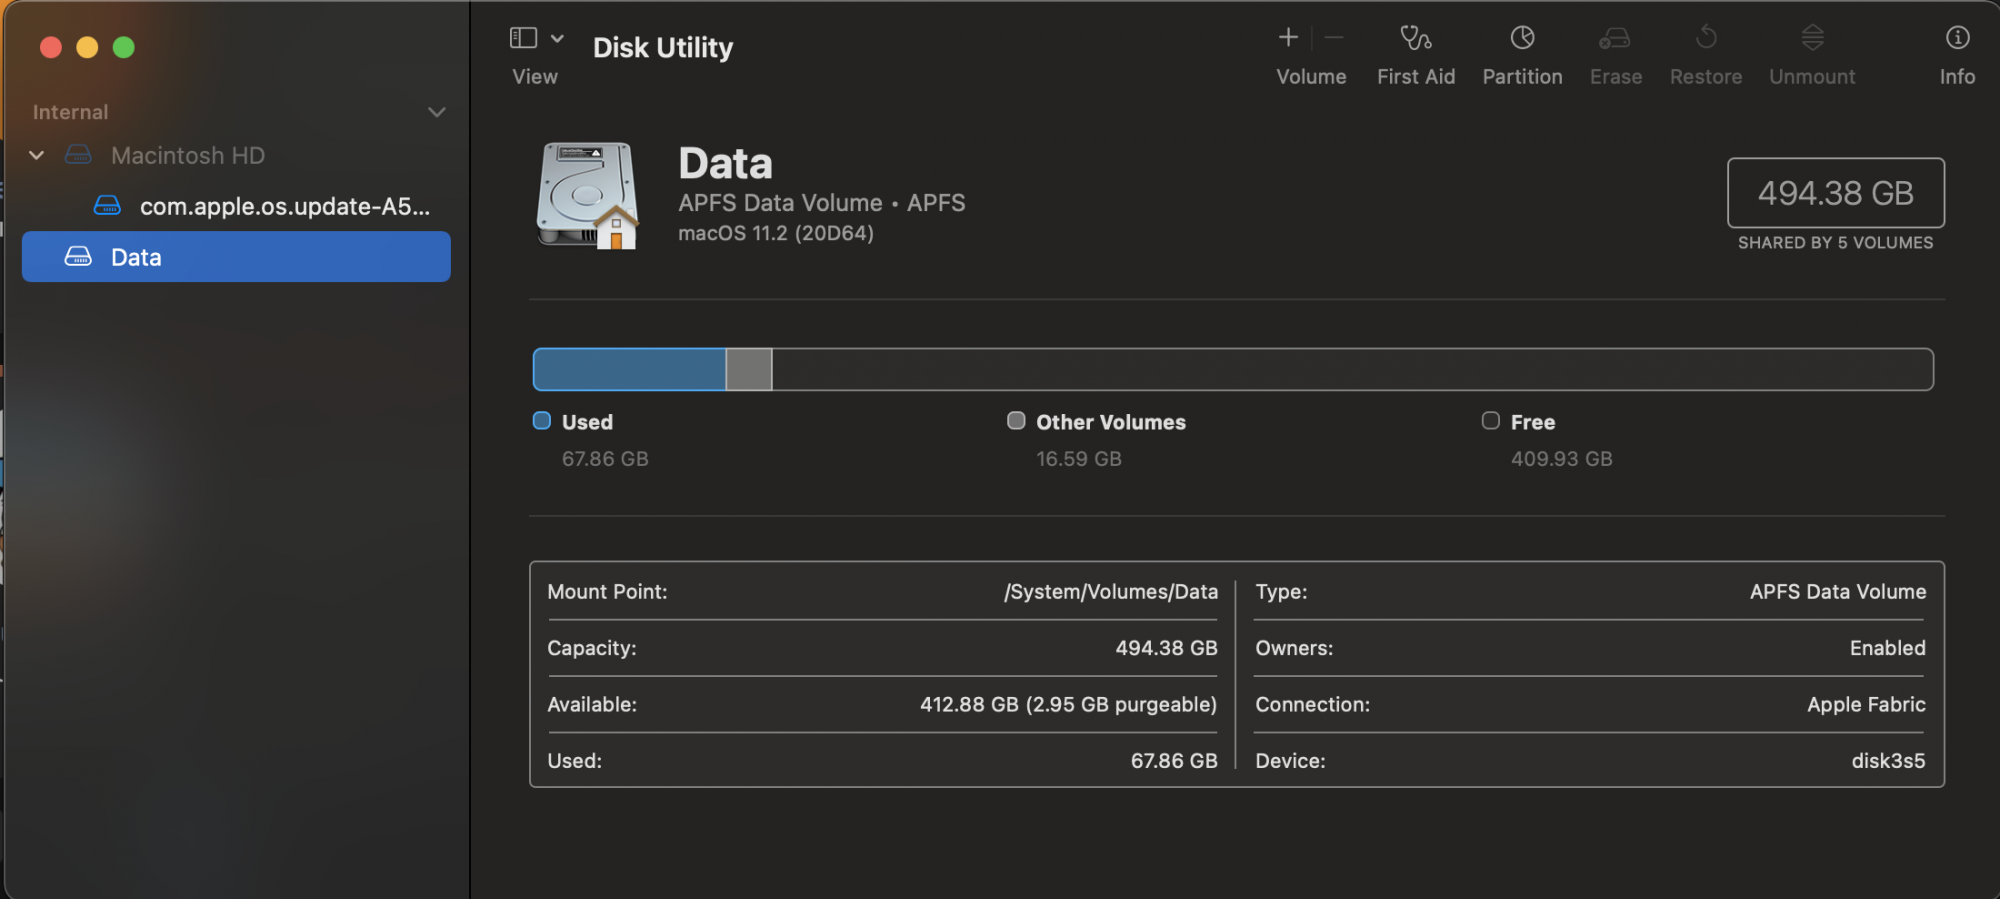Click the Info toolbar label

point(1957,77)
